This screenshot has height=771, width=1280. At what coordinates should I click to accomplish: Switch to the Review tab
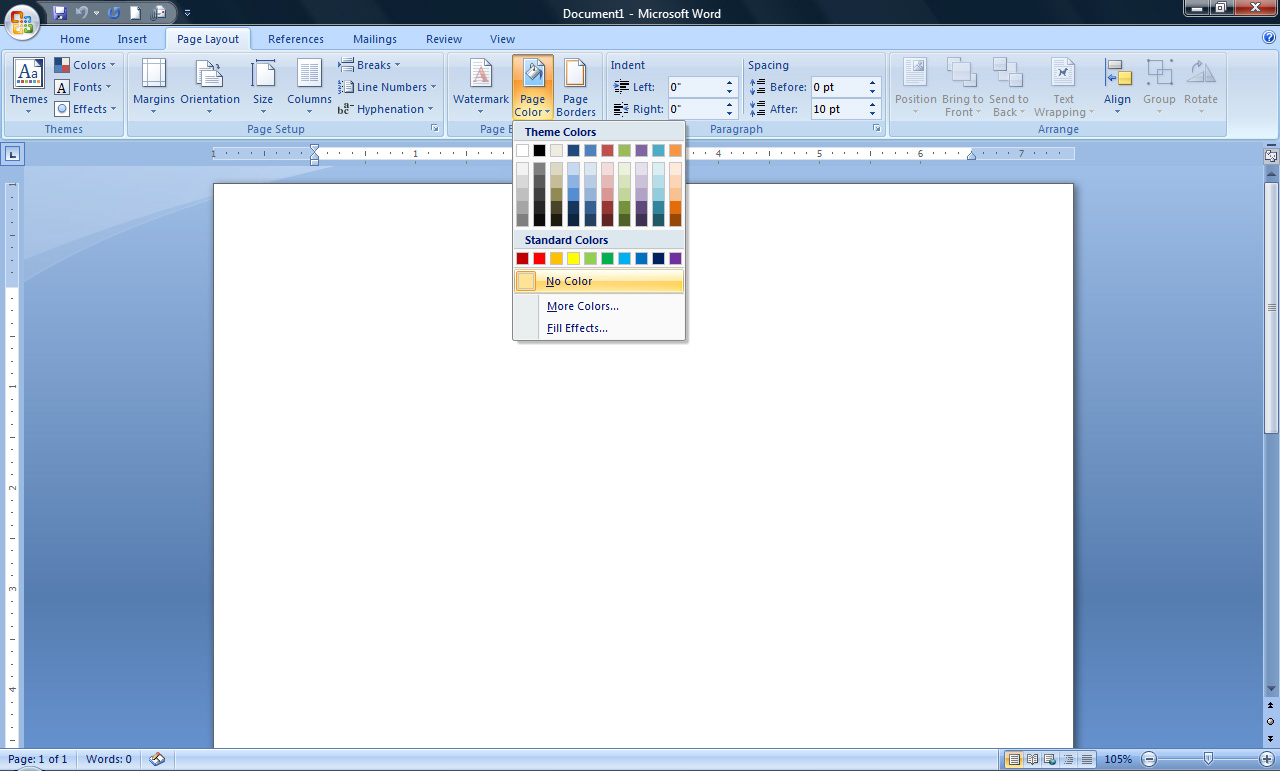(444, 39)
